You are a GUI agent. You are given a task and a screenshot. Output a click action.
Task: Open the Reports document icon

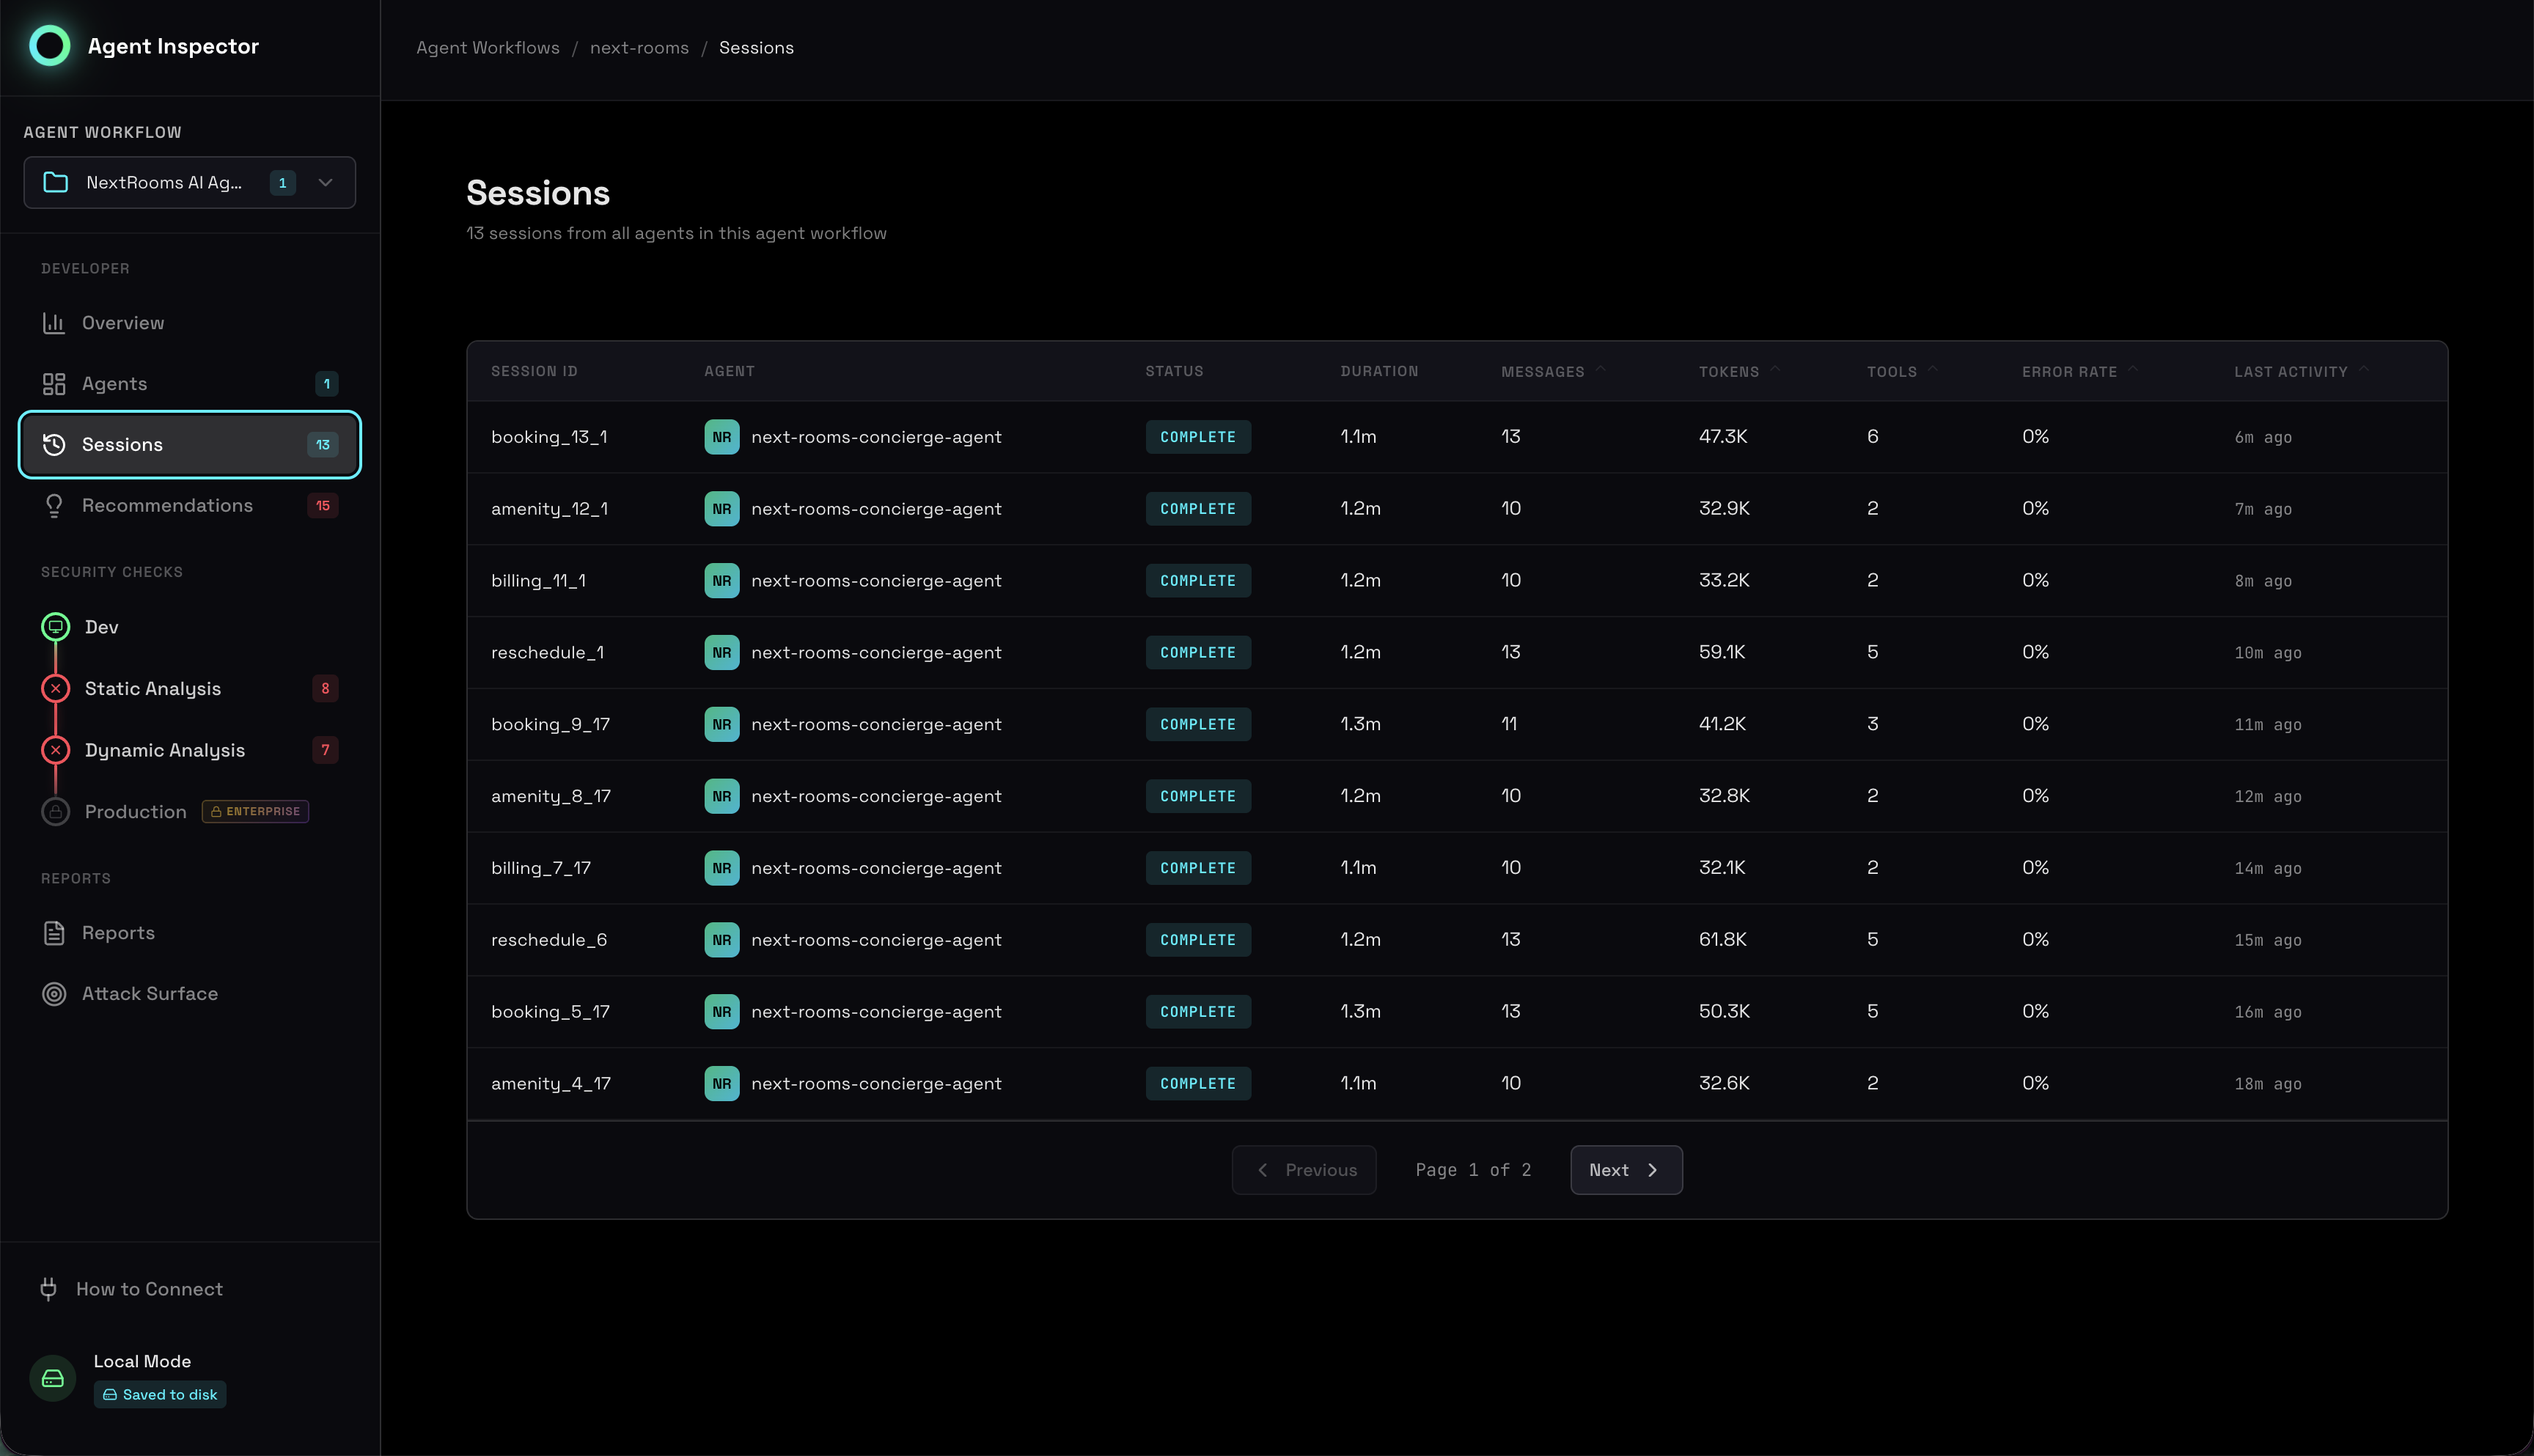[x=54, y=933]
